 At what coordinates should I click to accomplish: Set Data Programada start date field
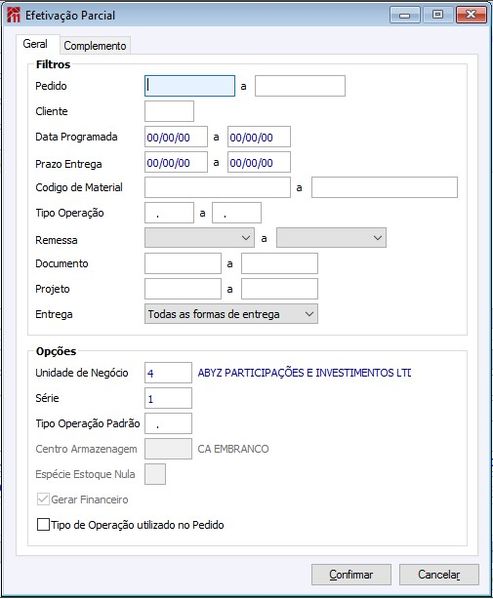click(x=176, y=137)
